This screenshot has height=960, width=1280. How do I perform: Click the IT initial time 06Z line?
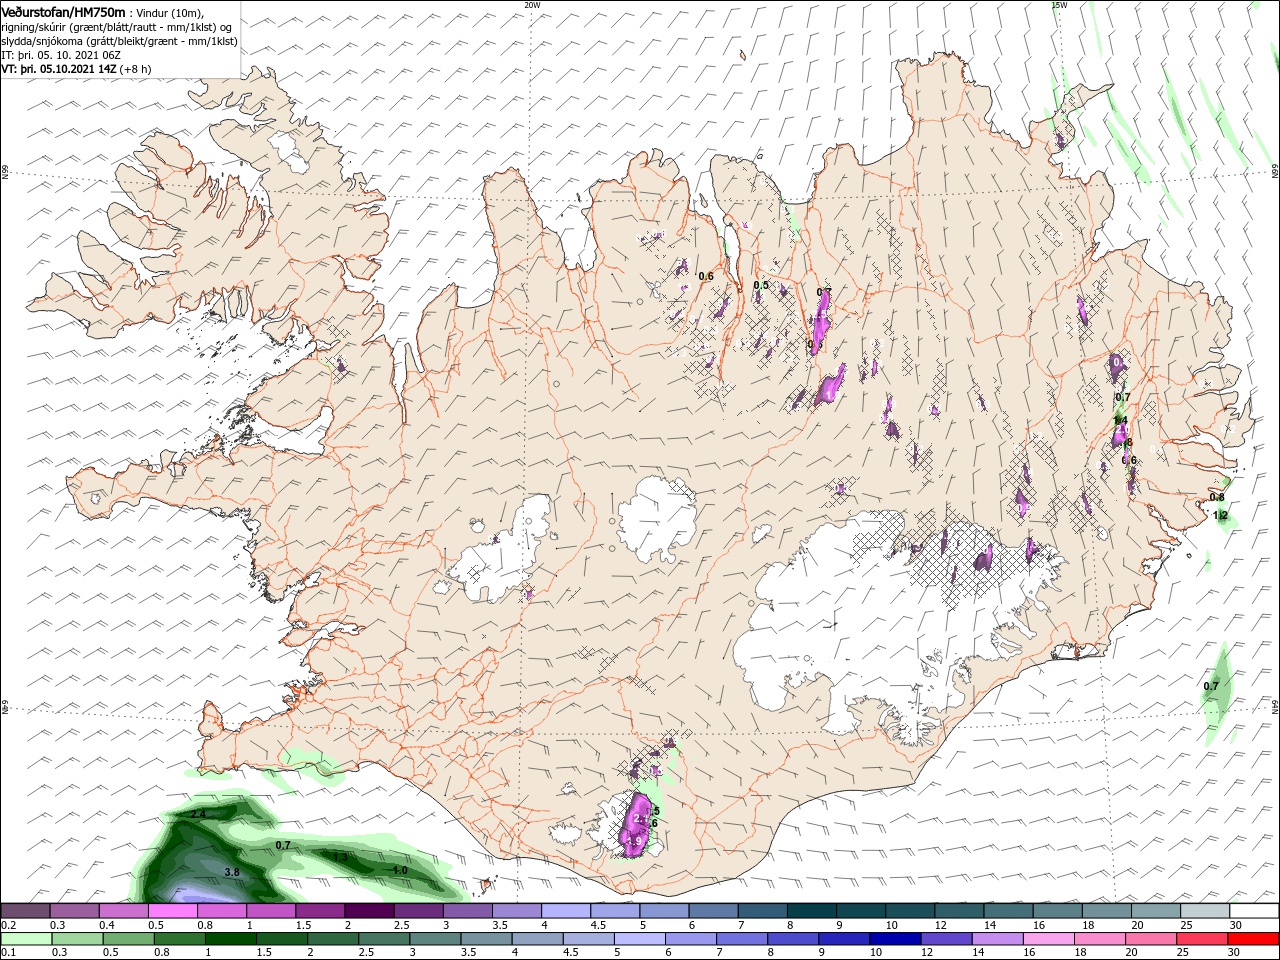59,55
